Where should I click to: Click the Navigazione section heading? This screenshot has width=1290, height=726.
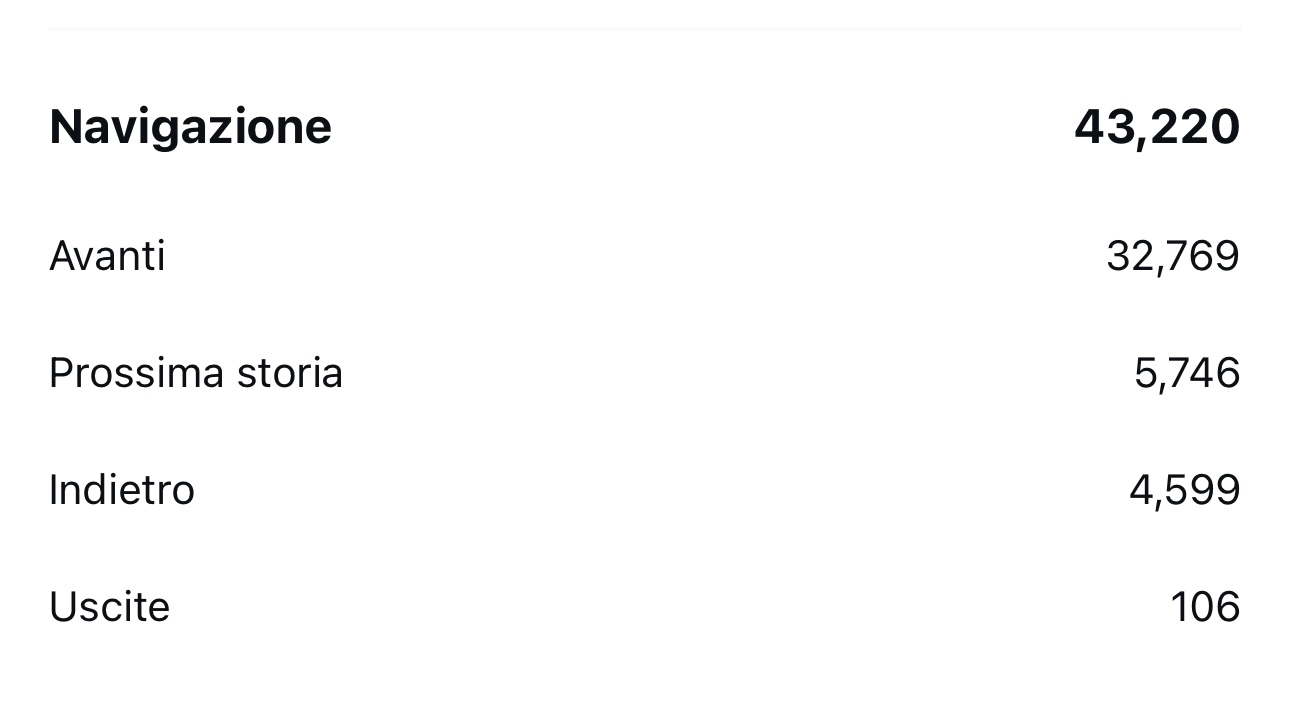tap(190, 128)
